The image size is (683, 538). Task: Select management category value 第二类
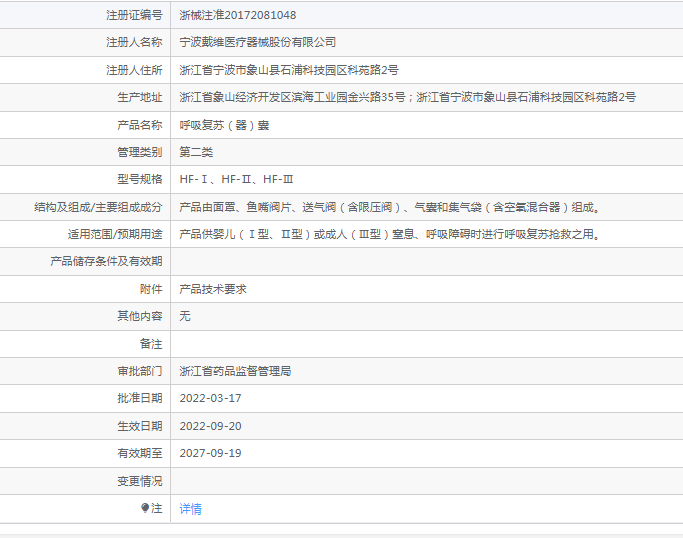click(x=196, y=152)
